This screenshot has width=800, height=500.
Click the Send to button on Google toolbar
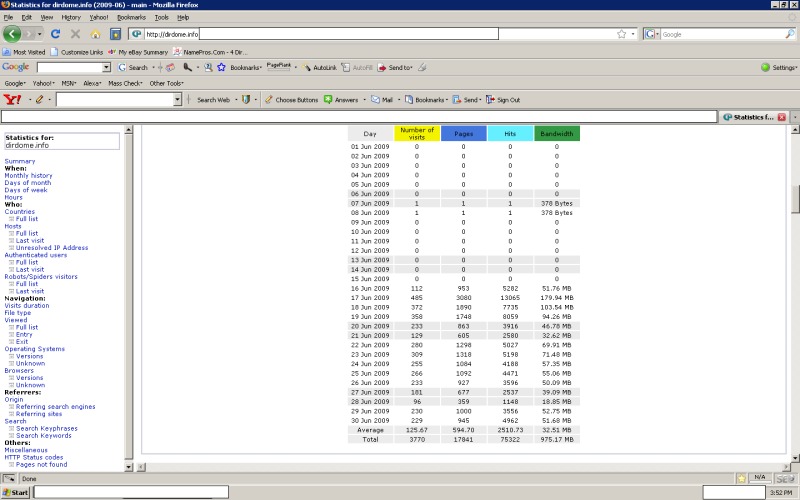pos(395,67)
